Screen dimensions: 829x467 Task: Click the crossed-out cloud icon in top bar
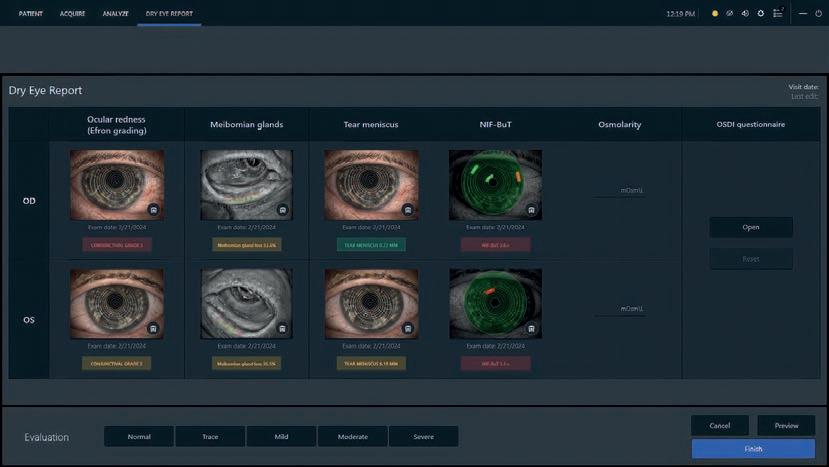[x=730, y=13]
